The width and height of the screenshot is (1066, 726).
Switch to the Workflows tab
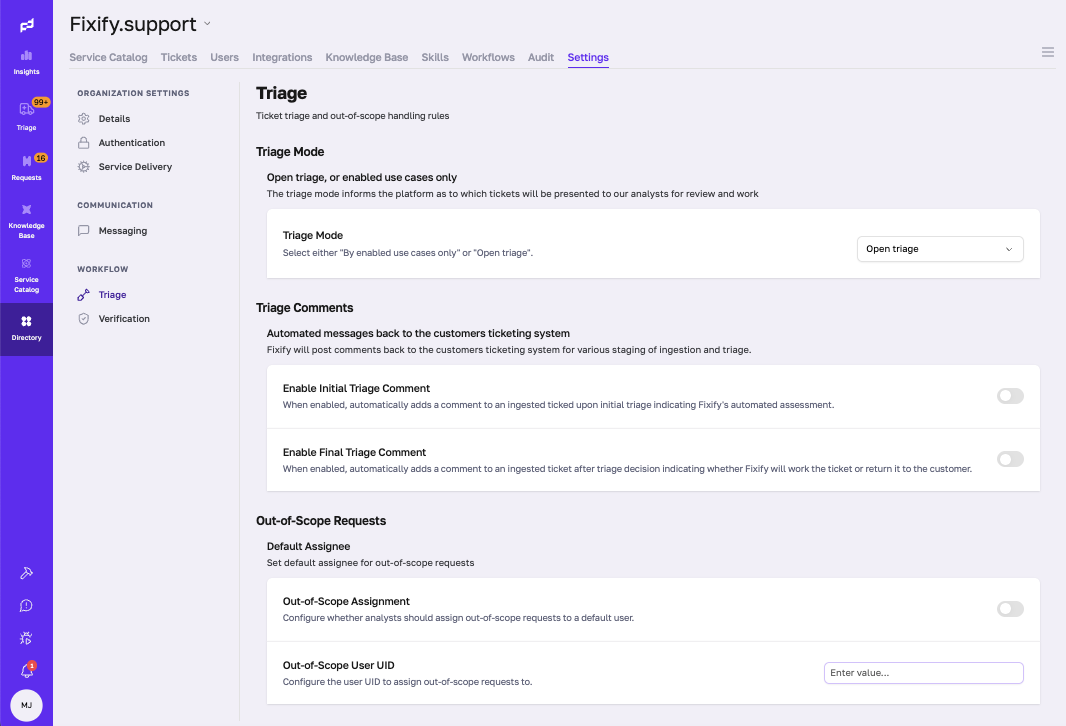488,57
